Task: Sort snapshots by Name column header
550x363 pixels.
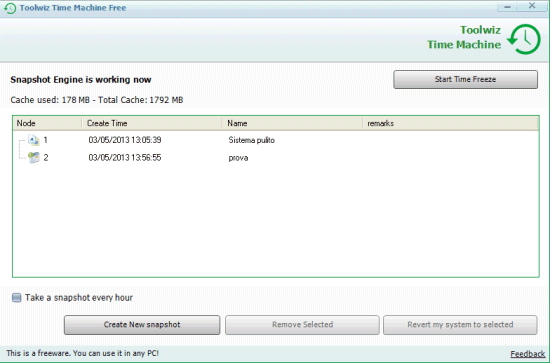Action: pyautogui.click(x=292, y=123)
